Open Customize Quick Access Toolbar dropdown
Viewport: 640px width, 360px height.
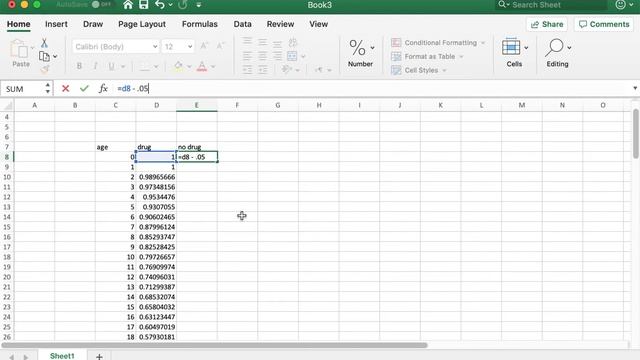click(x=199, y=5)
